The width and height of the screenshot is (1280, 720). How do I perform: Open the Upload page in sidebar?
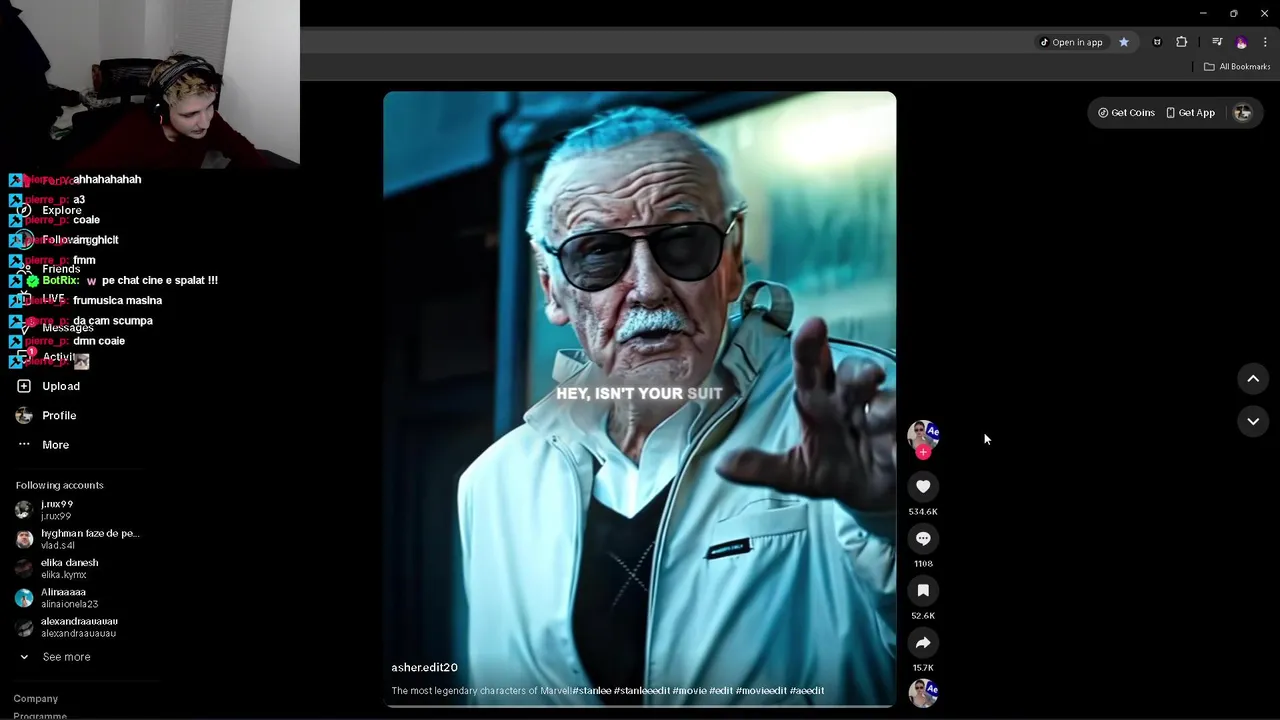coord(61,386)
